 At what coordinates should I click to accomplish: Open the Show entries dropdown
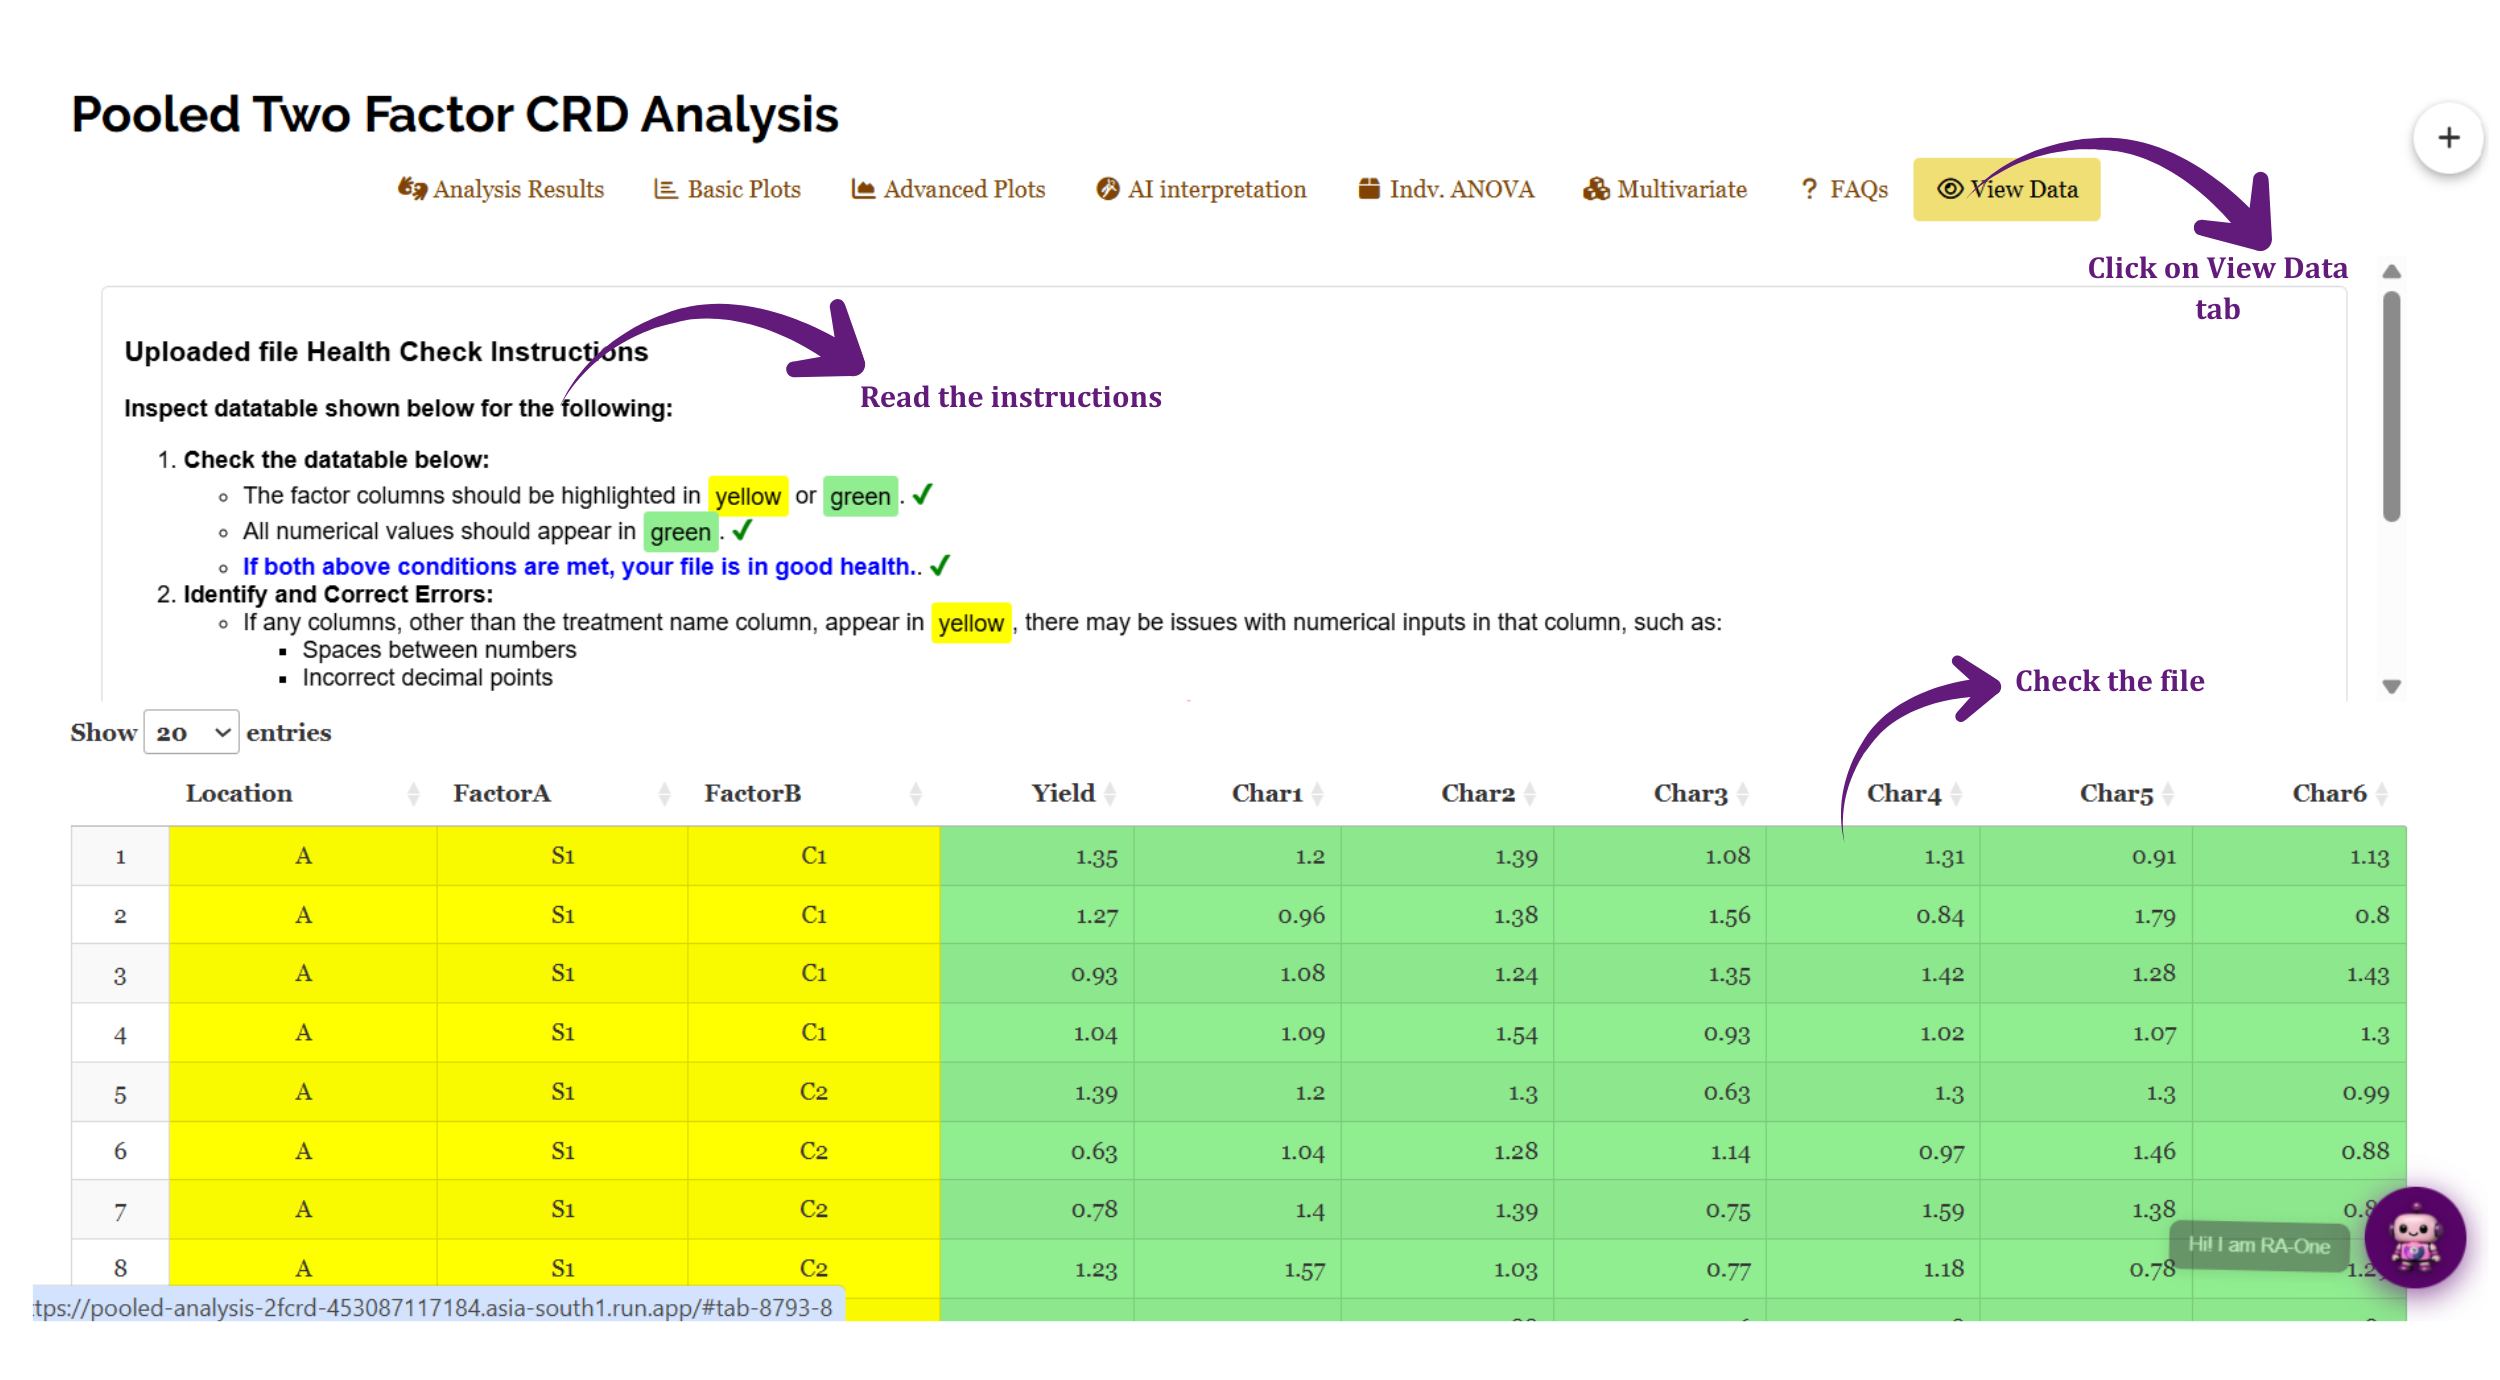(191, 732)
